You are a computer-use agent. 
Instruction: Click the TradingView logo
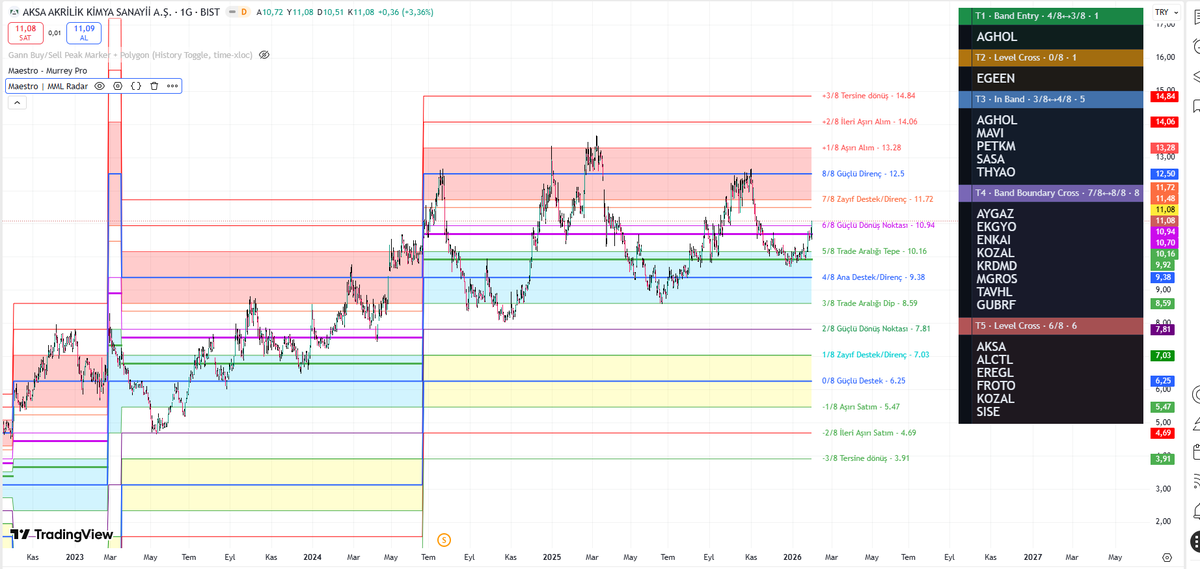coord(61,535)
